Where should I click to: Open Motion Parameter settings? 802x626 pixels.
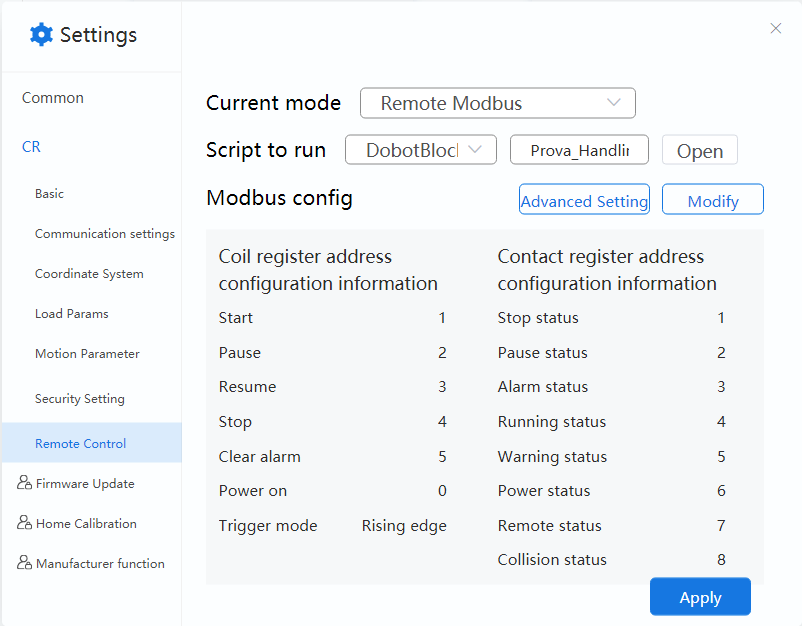click(x=87, y=354)
